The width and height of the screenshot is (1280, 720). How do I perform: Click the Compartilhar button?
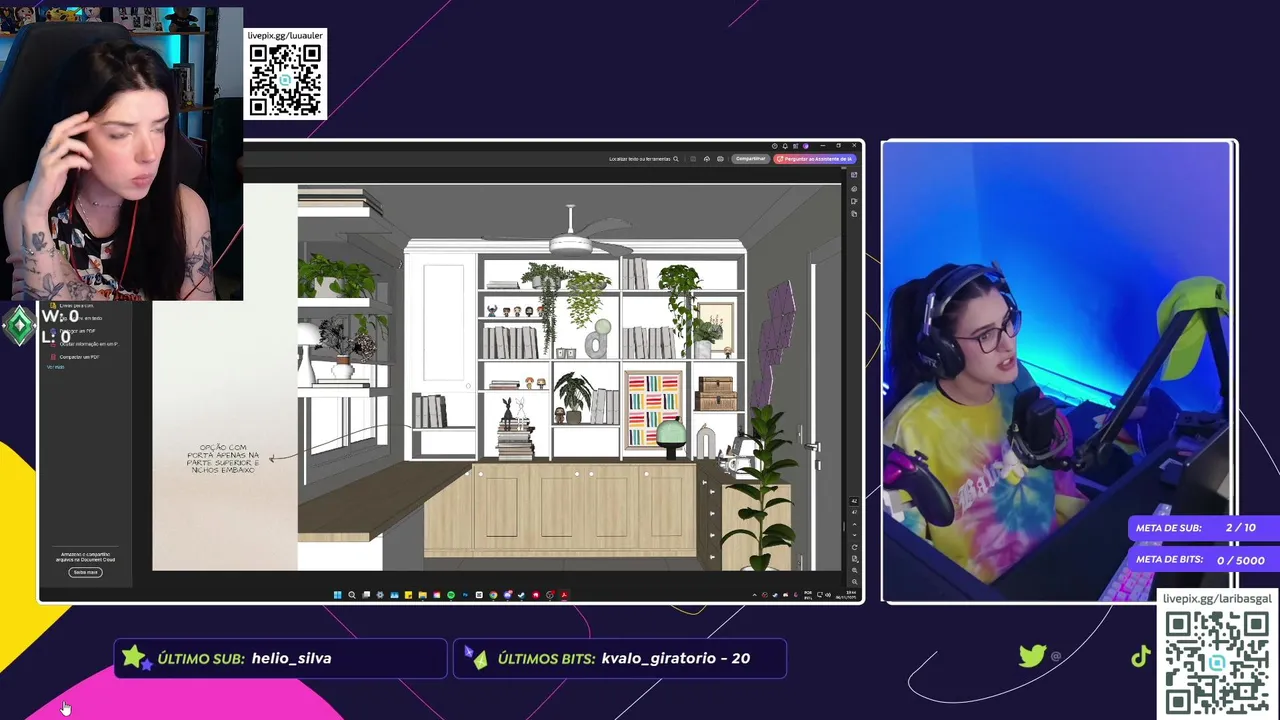(750, 159)
